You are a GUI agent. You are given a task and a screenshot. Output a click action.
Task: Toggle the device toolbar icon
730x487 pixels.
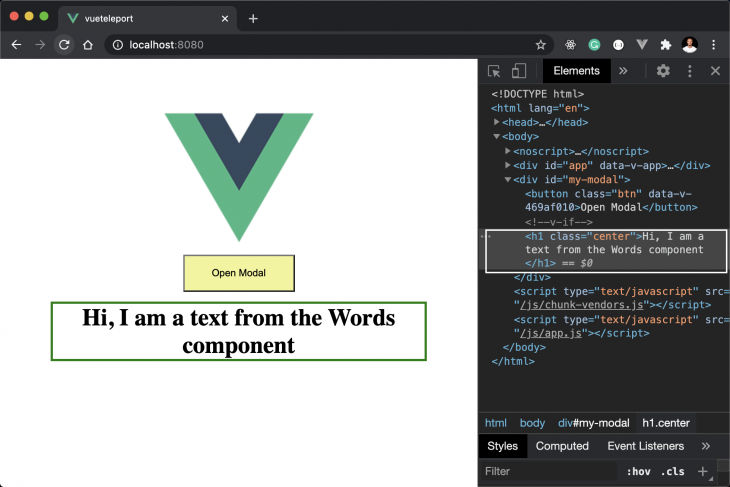(519, 71)
